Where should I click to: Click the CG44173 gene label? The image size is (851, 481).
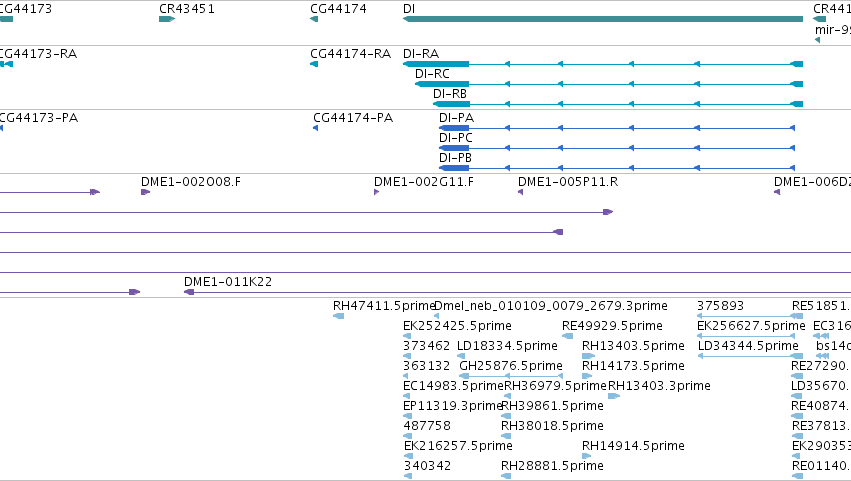tap(26, 9)
